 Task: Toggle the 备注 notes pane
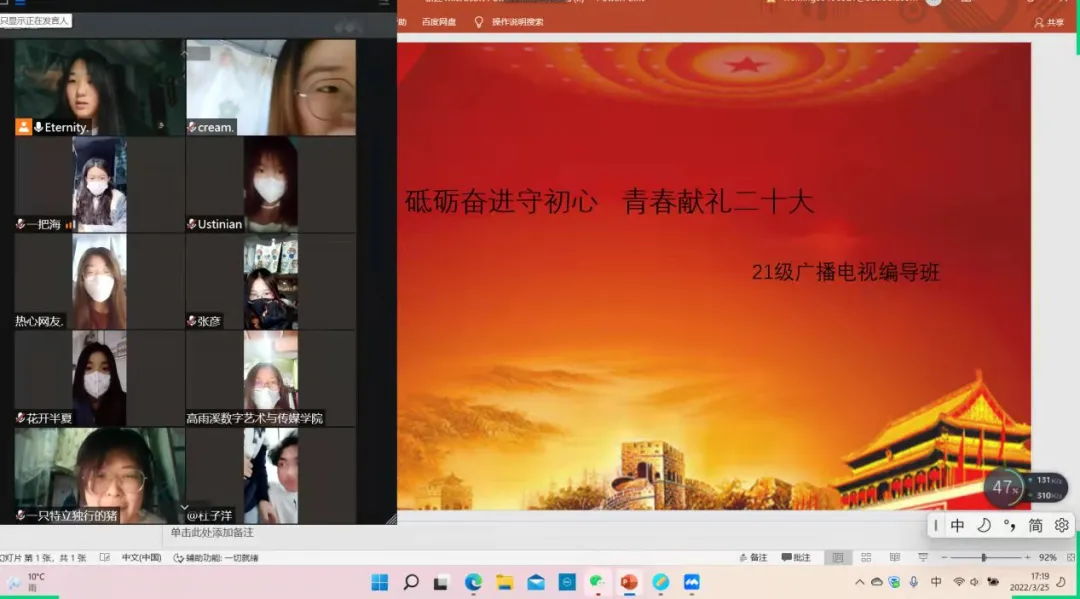(x=754, y=557)
